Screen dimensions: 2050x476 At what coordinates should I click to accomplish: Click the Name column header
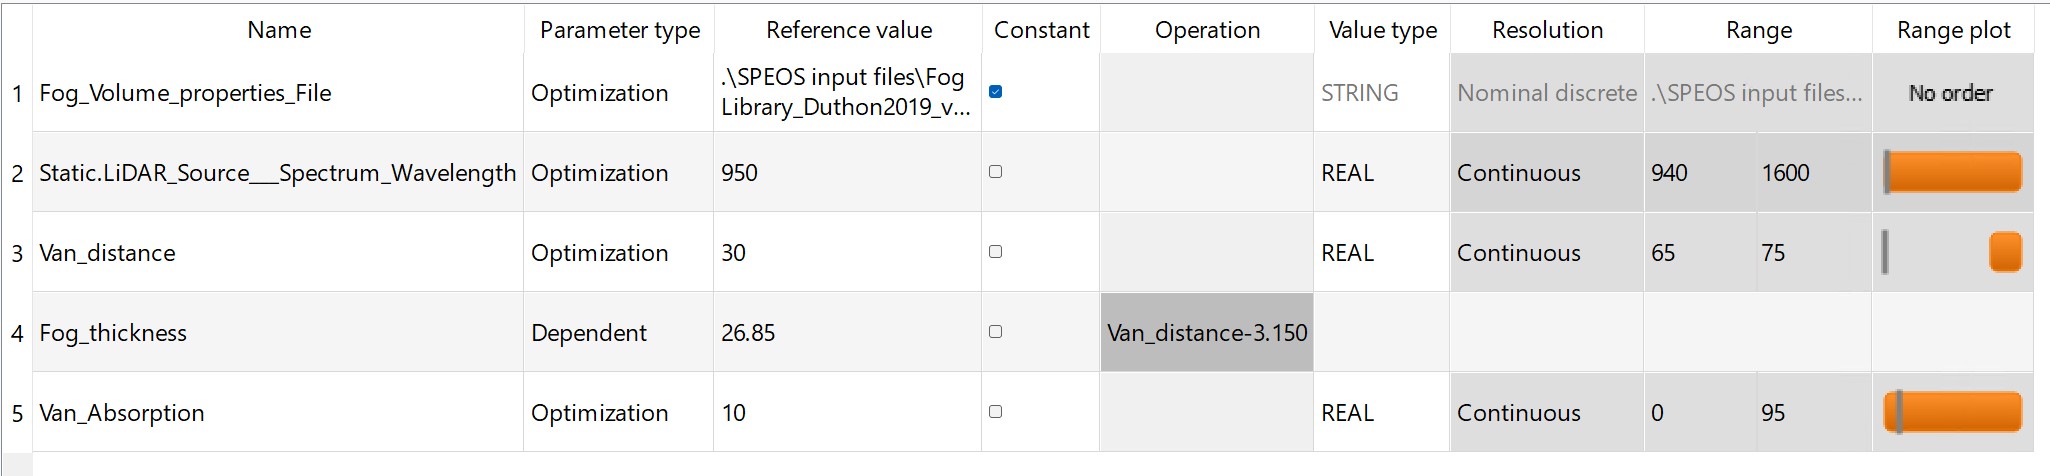coord(279,30)
